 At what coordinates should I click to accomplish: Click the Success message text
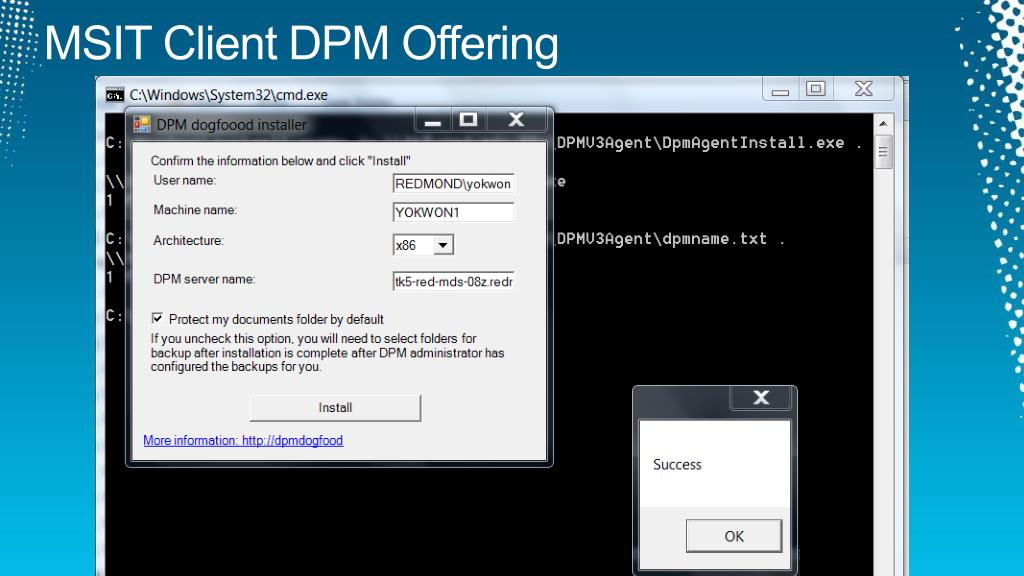(677, 464)
